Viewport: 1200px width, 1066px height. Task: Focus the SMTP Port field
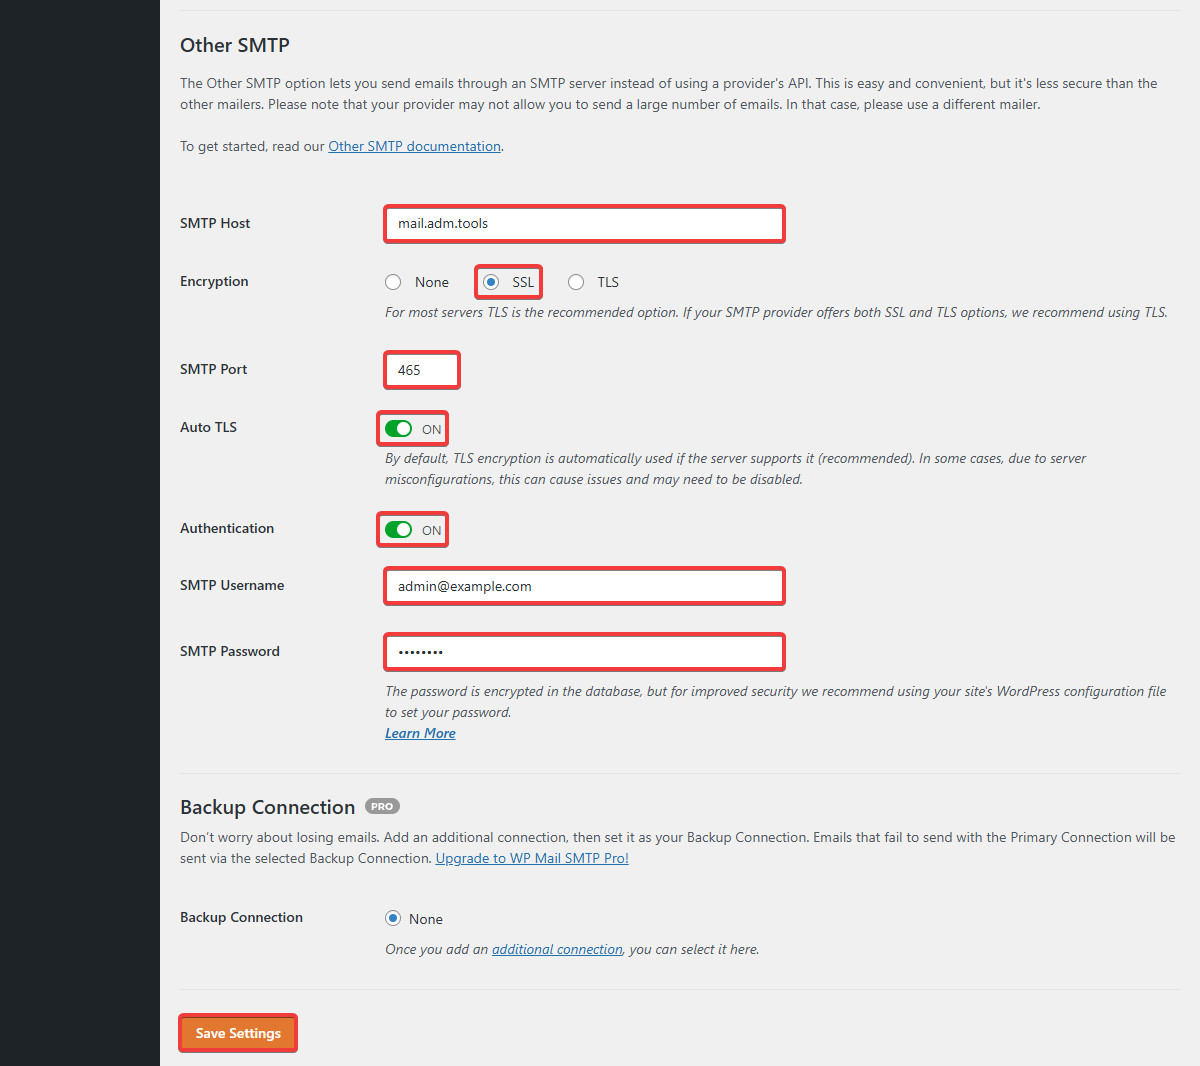422,370
